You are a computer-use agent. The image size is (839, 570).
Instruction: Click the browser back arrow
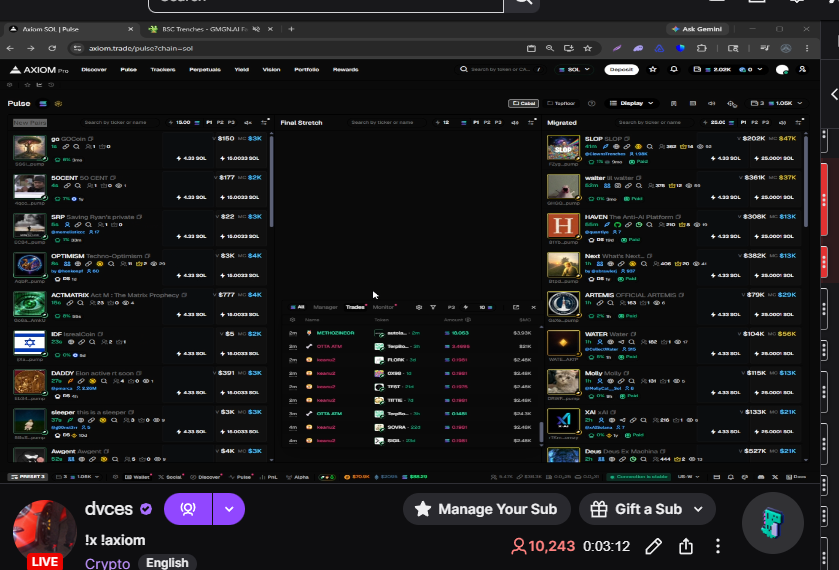(x=11, y=48)
